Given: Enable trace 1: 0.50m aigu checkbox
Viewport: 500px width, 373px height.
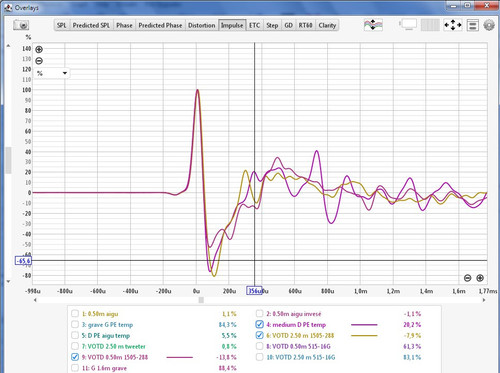Looking at the screenshot, I should pos(75,314).
